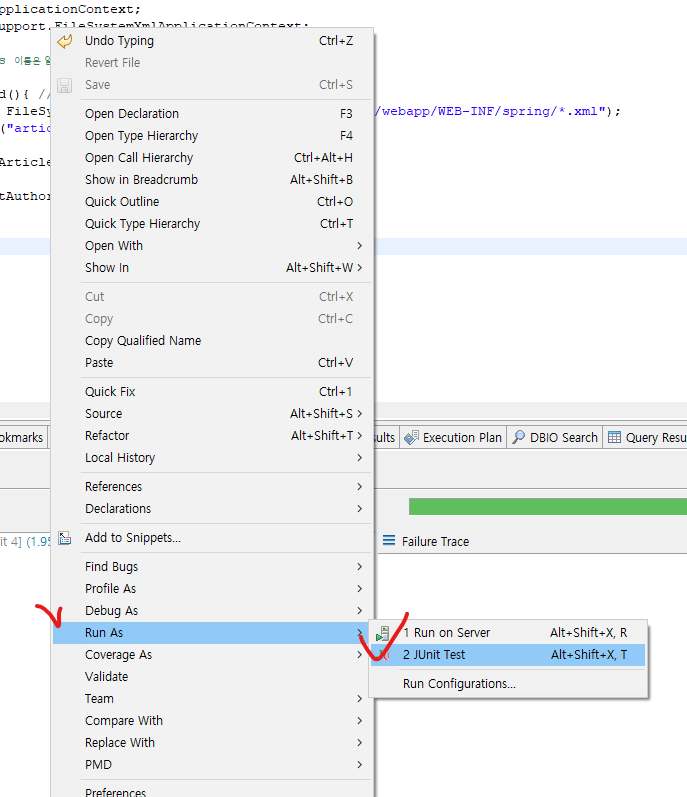687x797 pixels.
Task: Click the JUnit Test icon in submenu
Action: [x=383, y=655]
